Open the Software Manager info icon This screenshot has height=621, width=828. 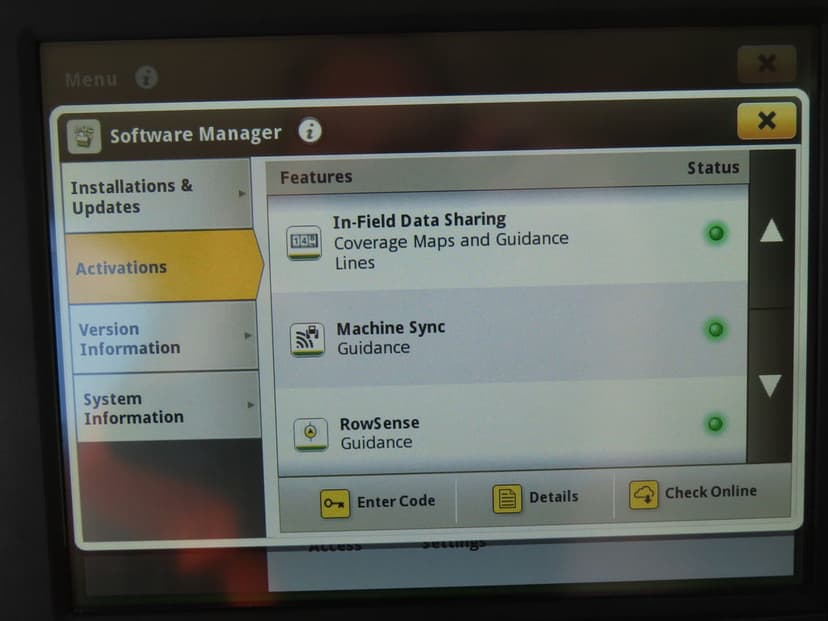coord(310,130)
